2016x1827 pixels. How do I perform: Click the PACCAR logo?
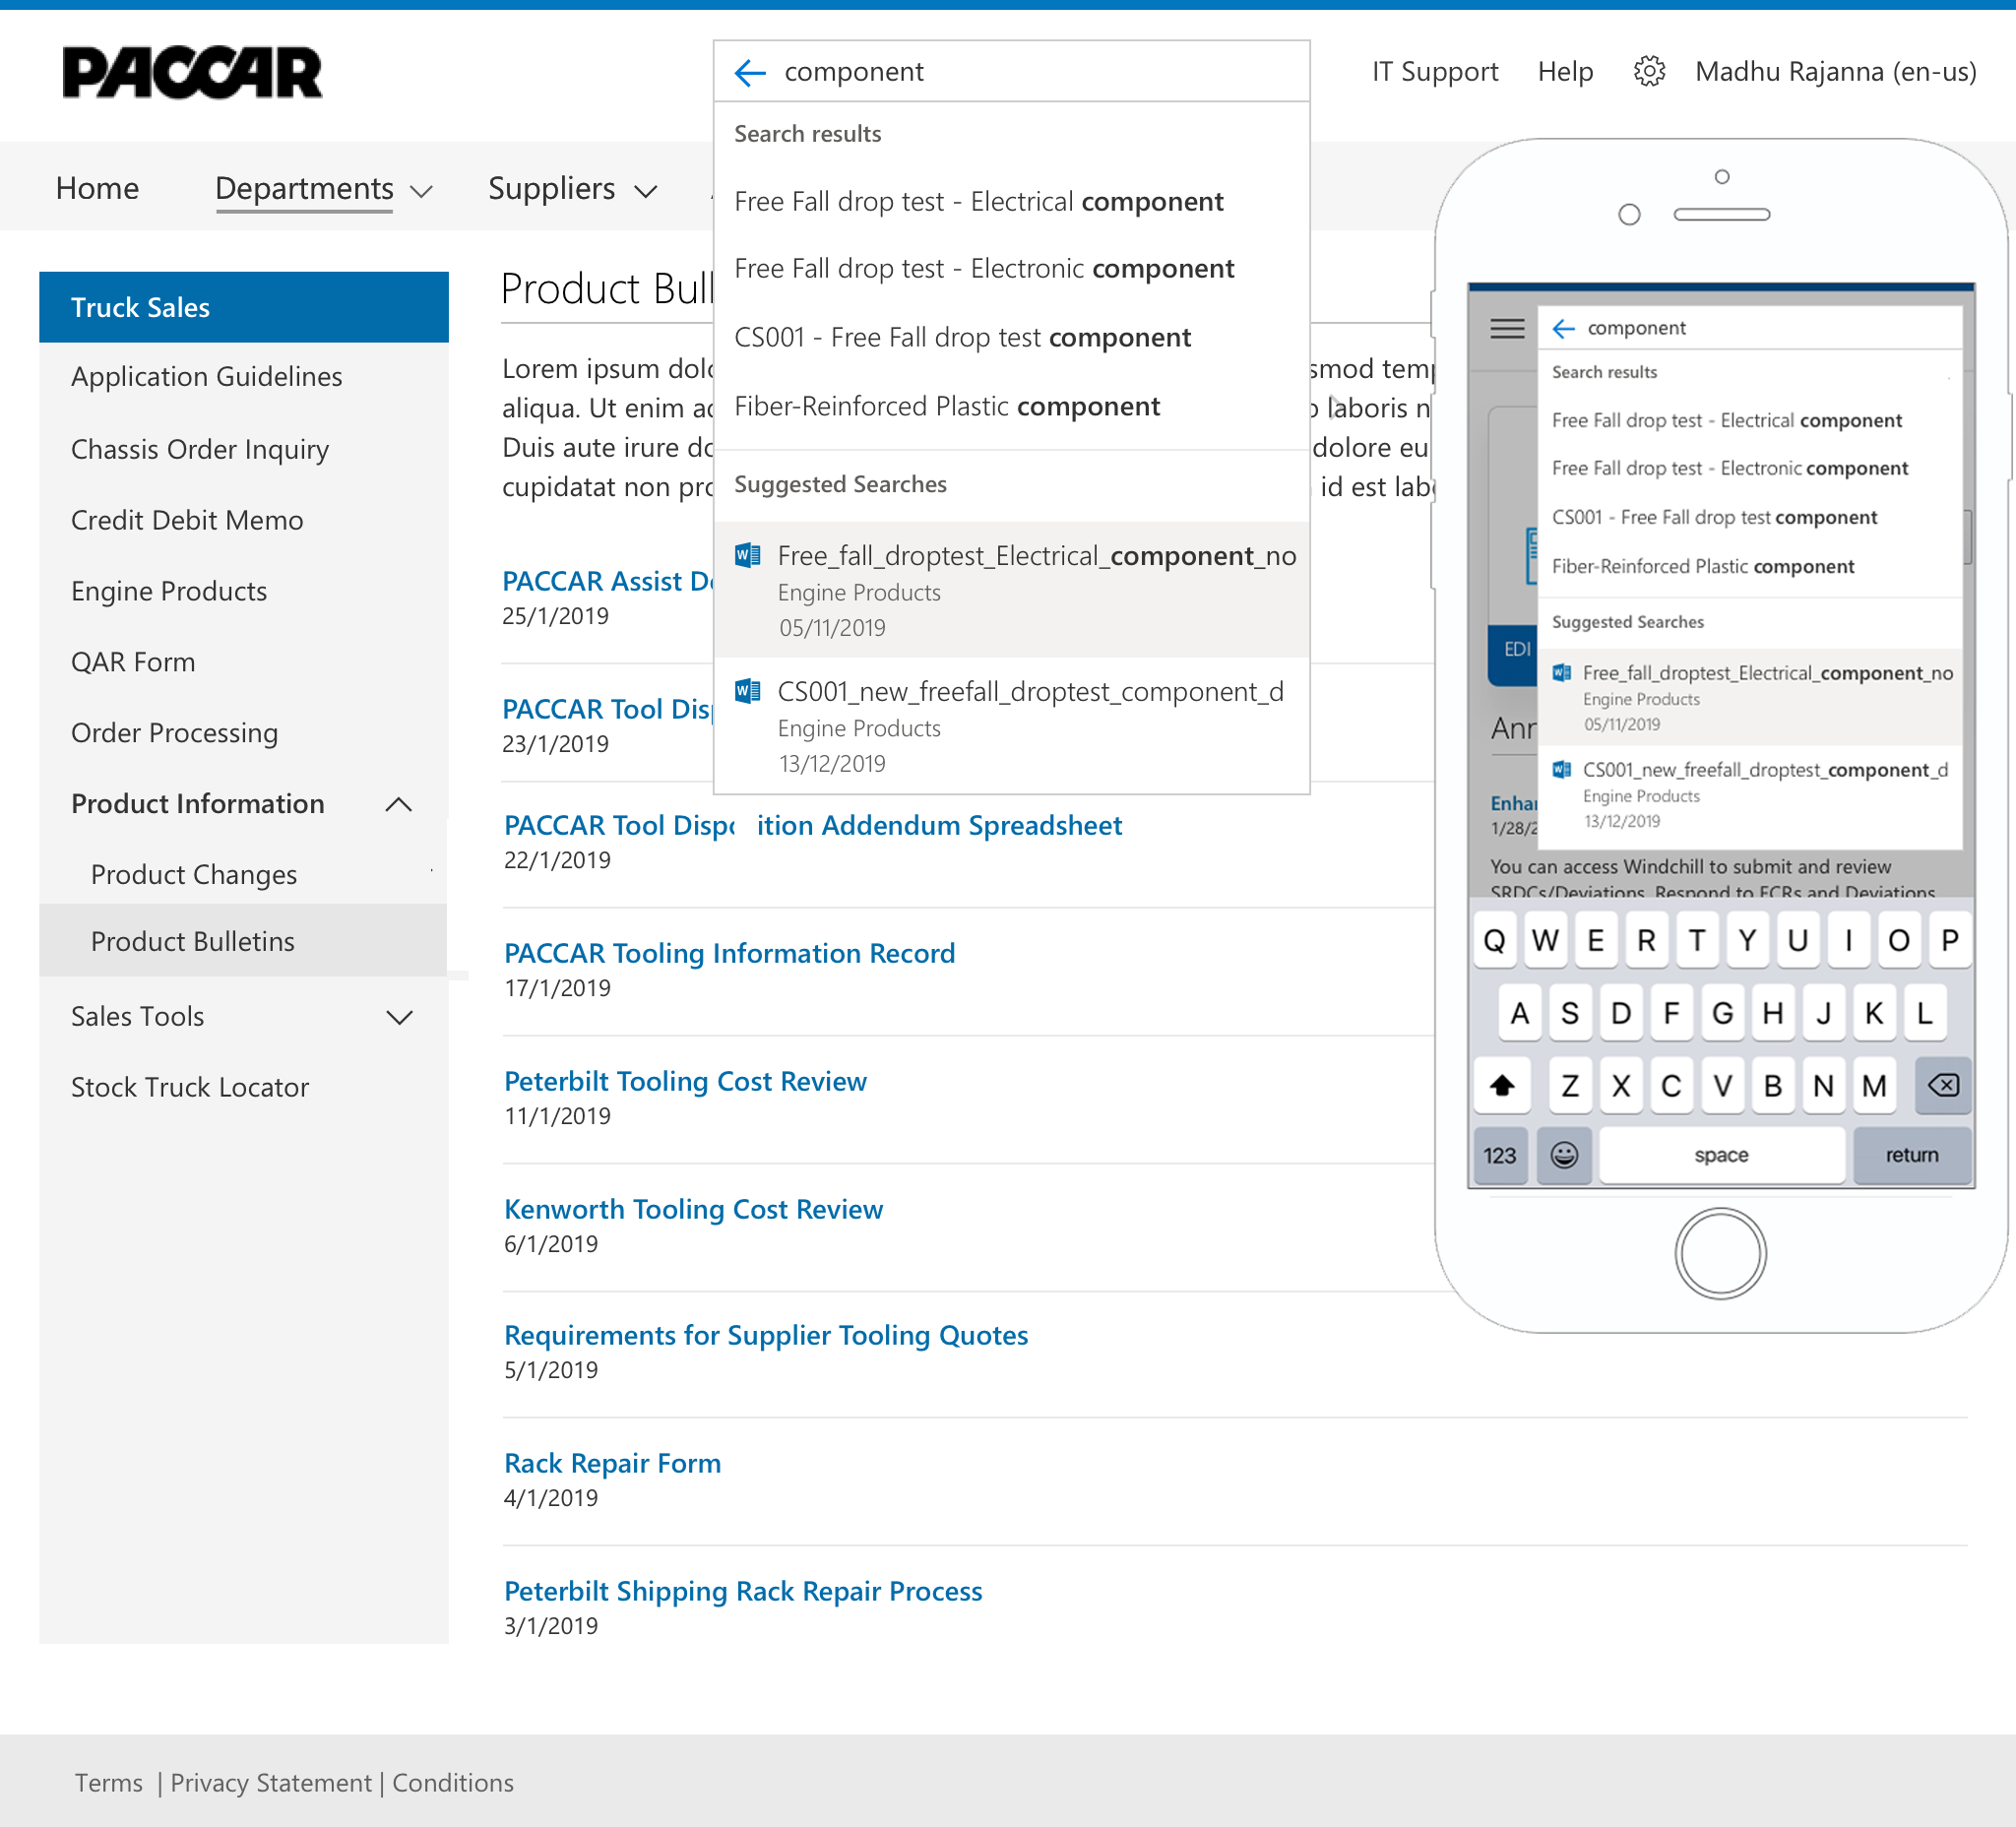tap(192, 73)
